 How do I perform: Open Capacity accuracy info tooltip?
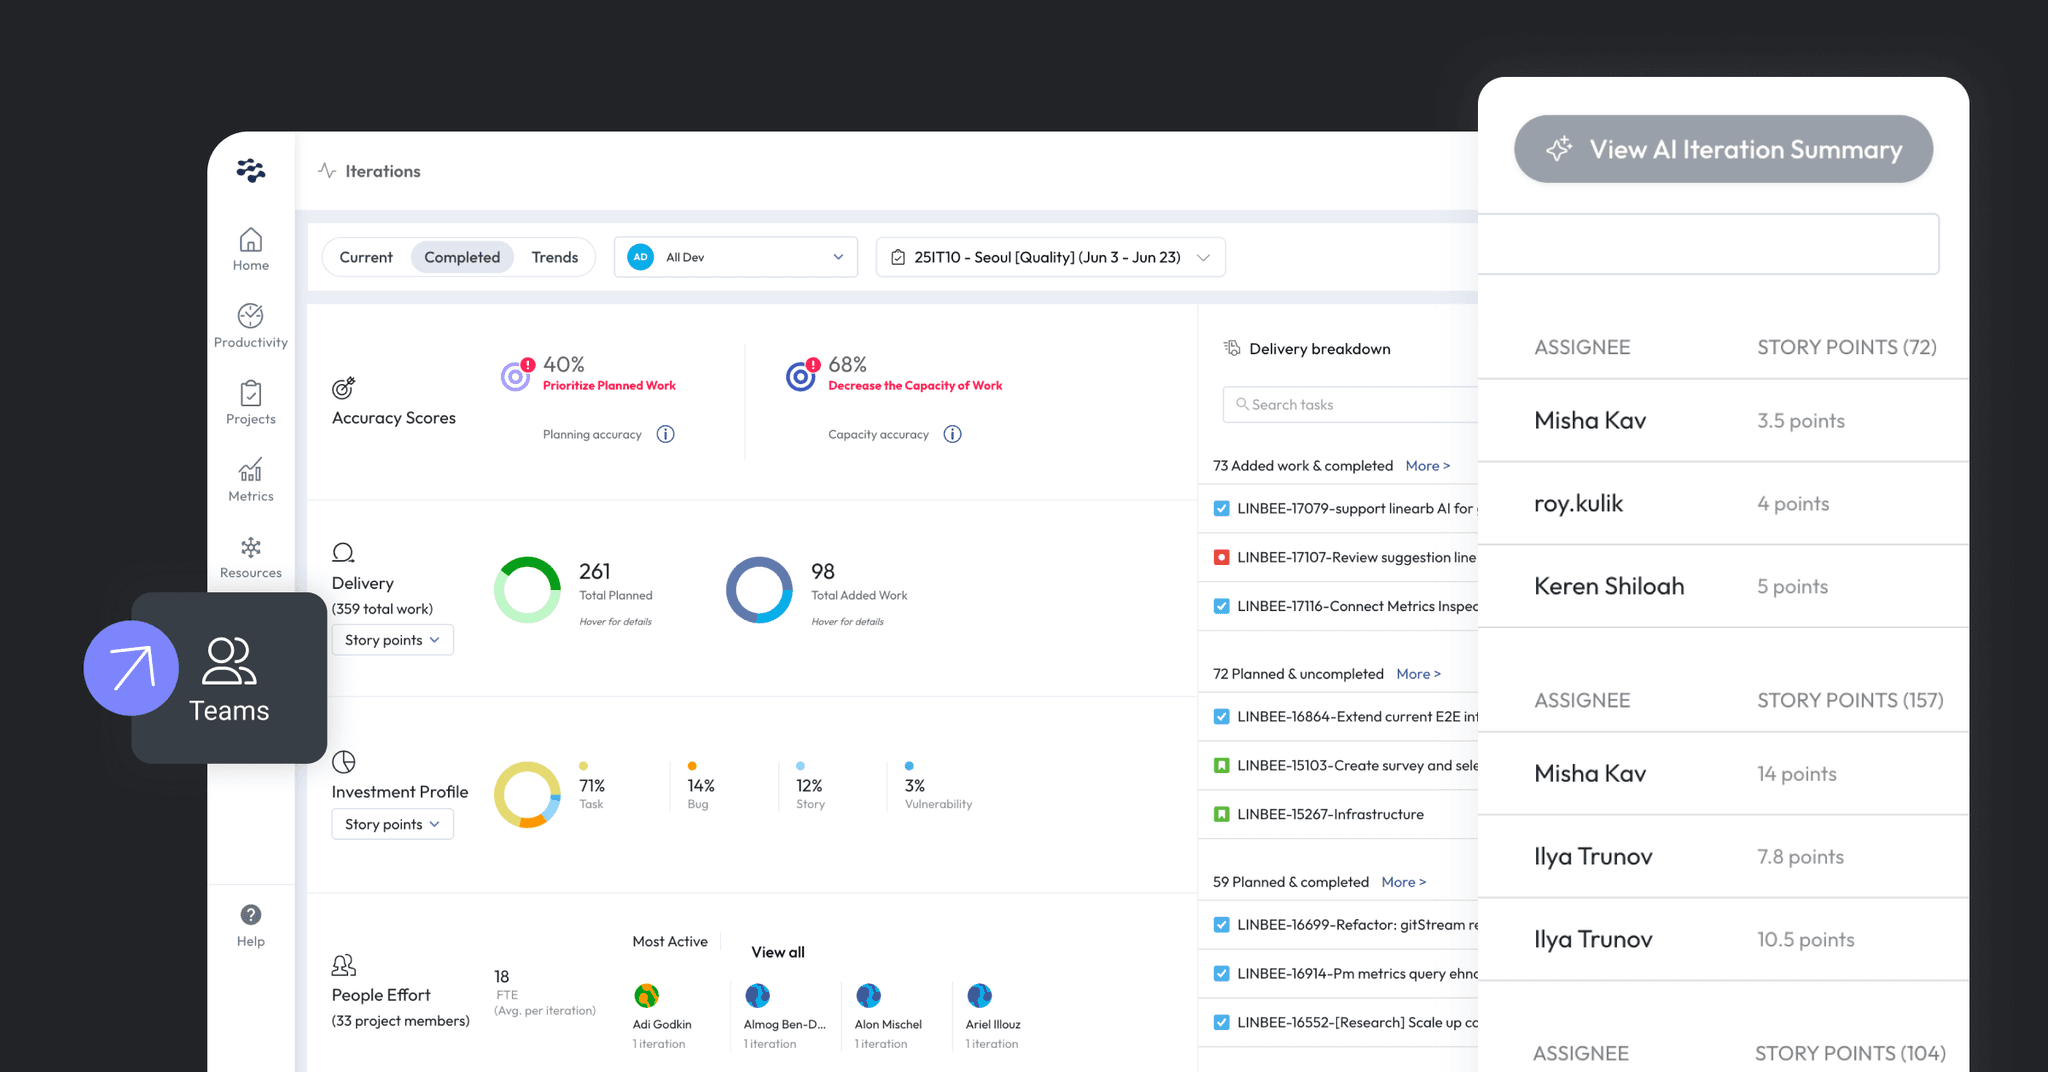click(952, 434)
